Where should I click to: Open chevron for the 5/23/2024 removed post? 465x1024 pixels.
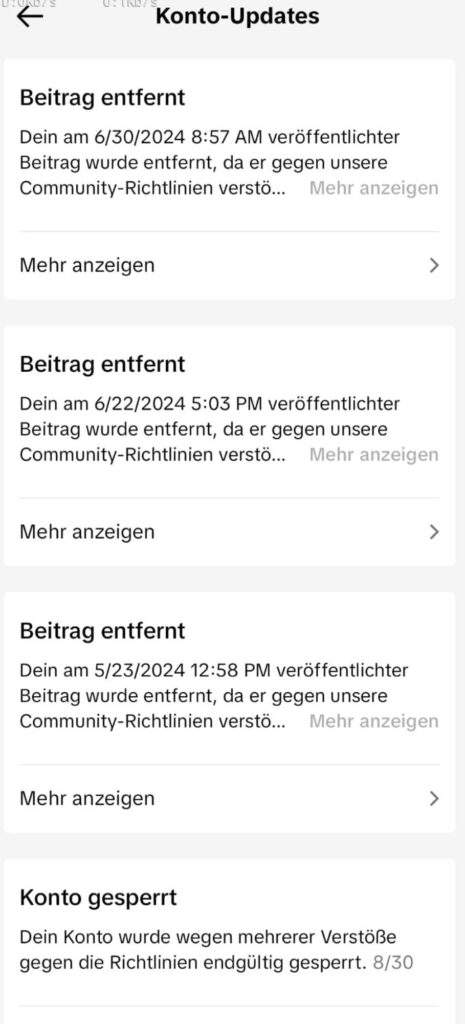pyautogui.click(x=434, y=798)
